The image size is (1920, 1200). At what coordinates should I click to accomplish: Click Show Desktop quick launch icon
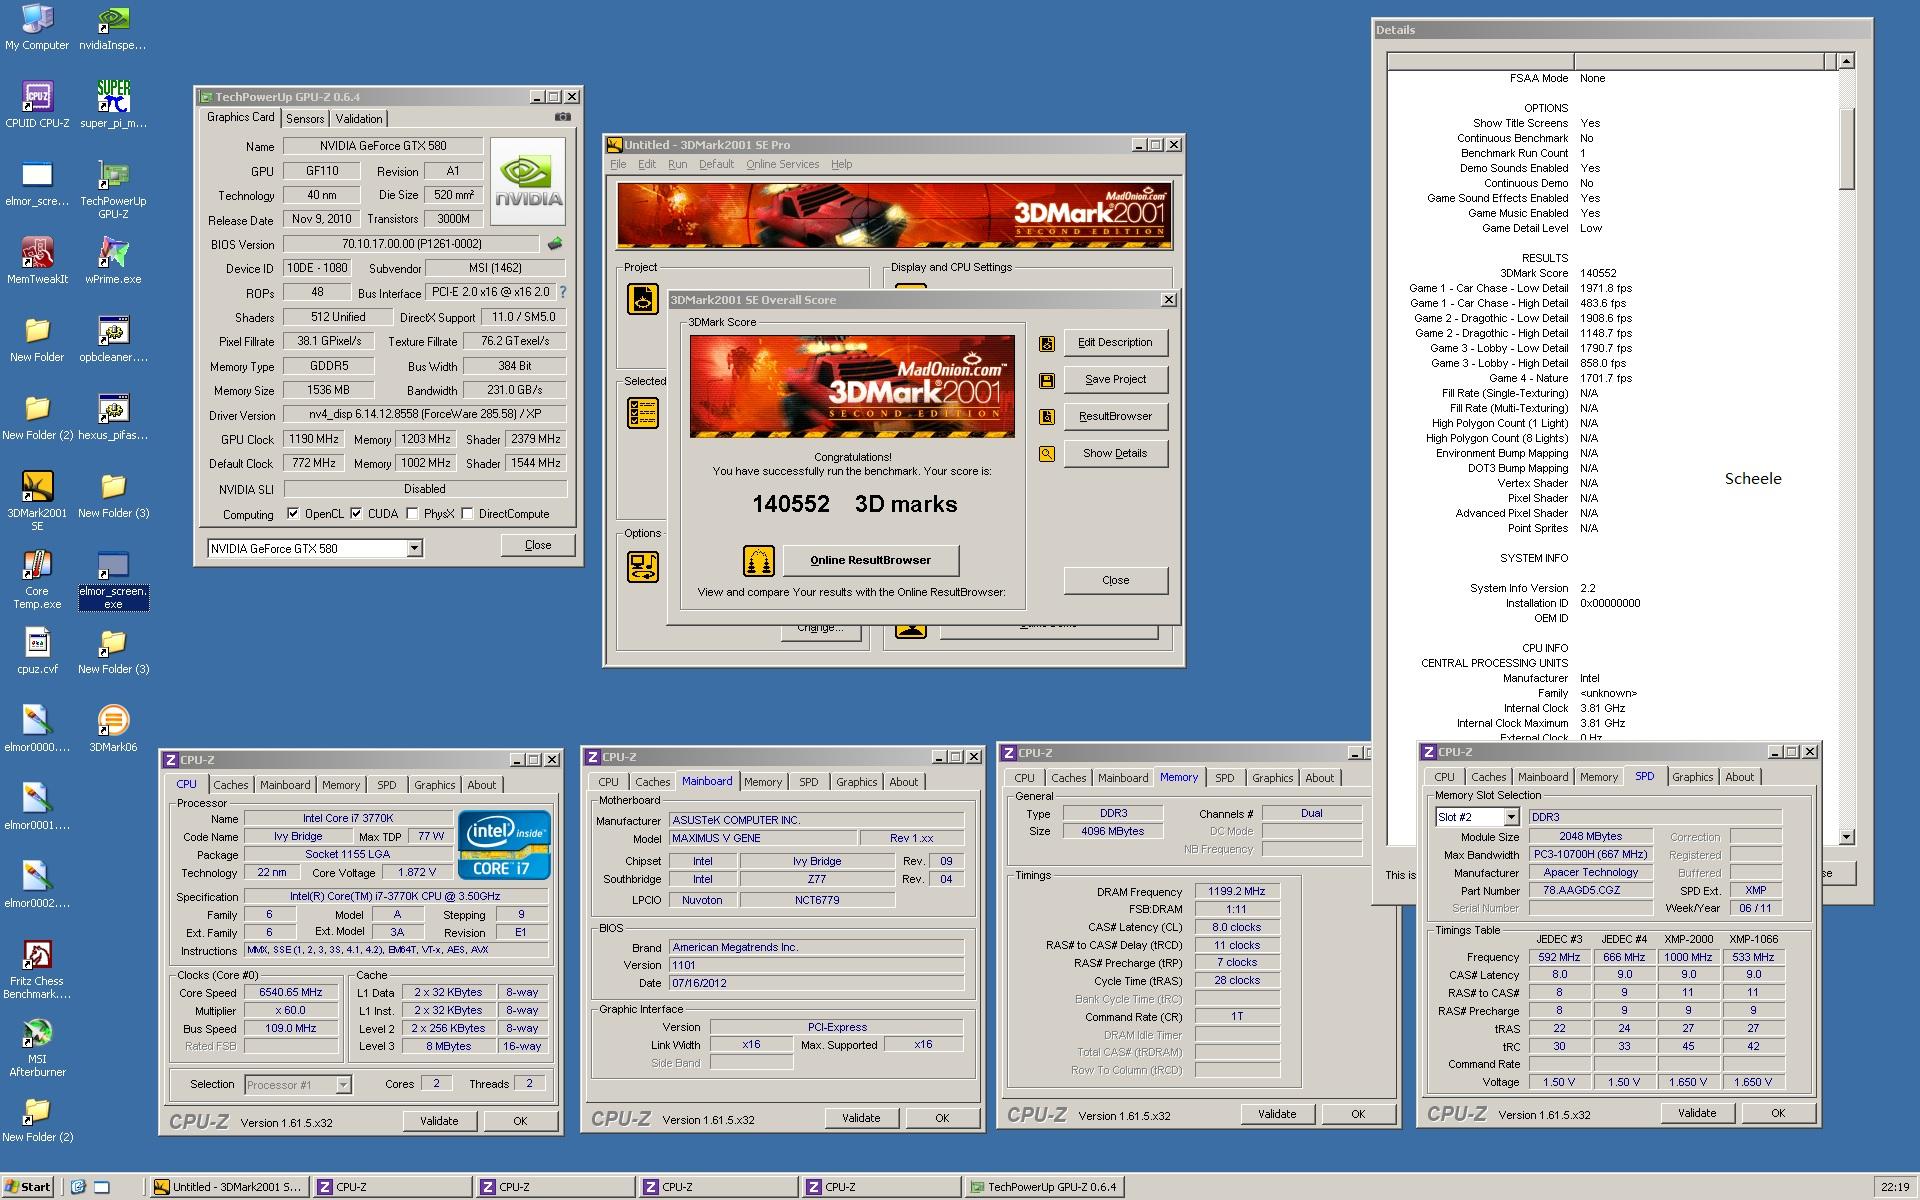tap(102, 1187)
